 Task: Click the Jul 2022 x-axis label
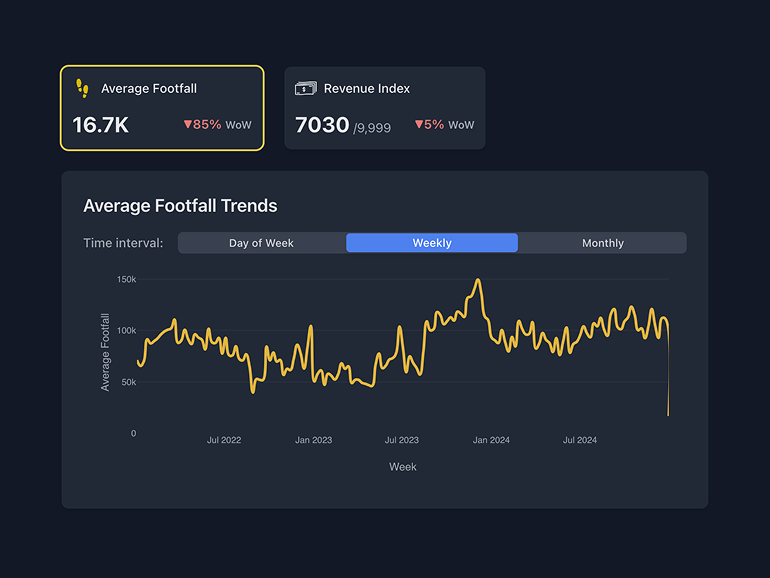(224, 440)
